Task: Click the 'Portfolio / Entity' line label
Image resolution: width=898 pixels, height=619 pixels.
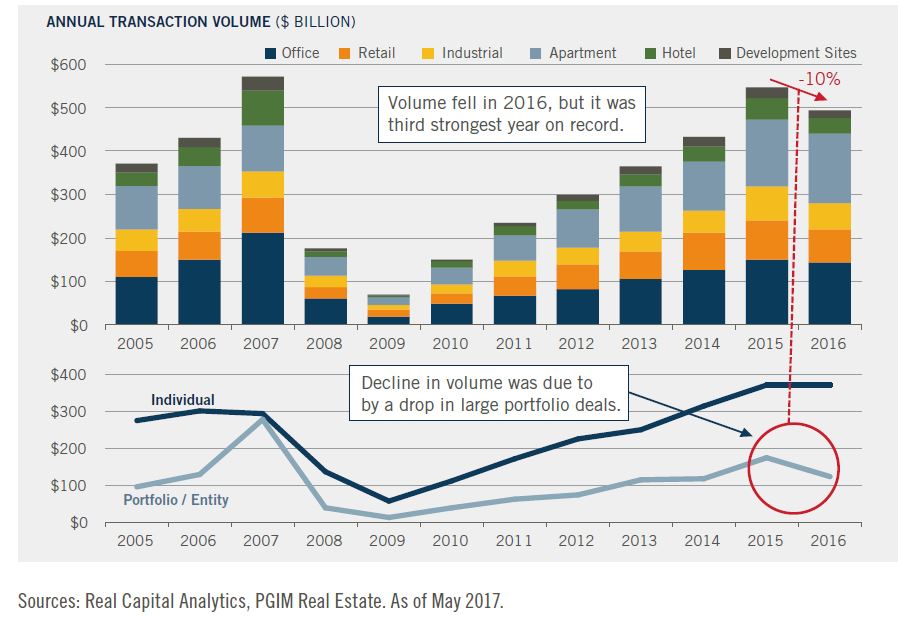Action: [176, 500]
